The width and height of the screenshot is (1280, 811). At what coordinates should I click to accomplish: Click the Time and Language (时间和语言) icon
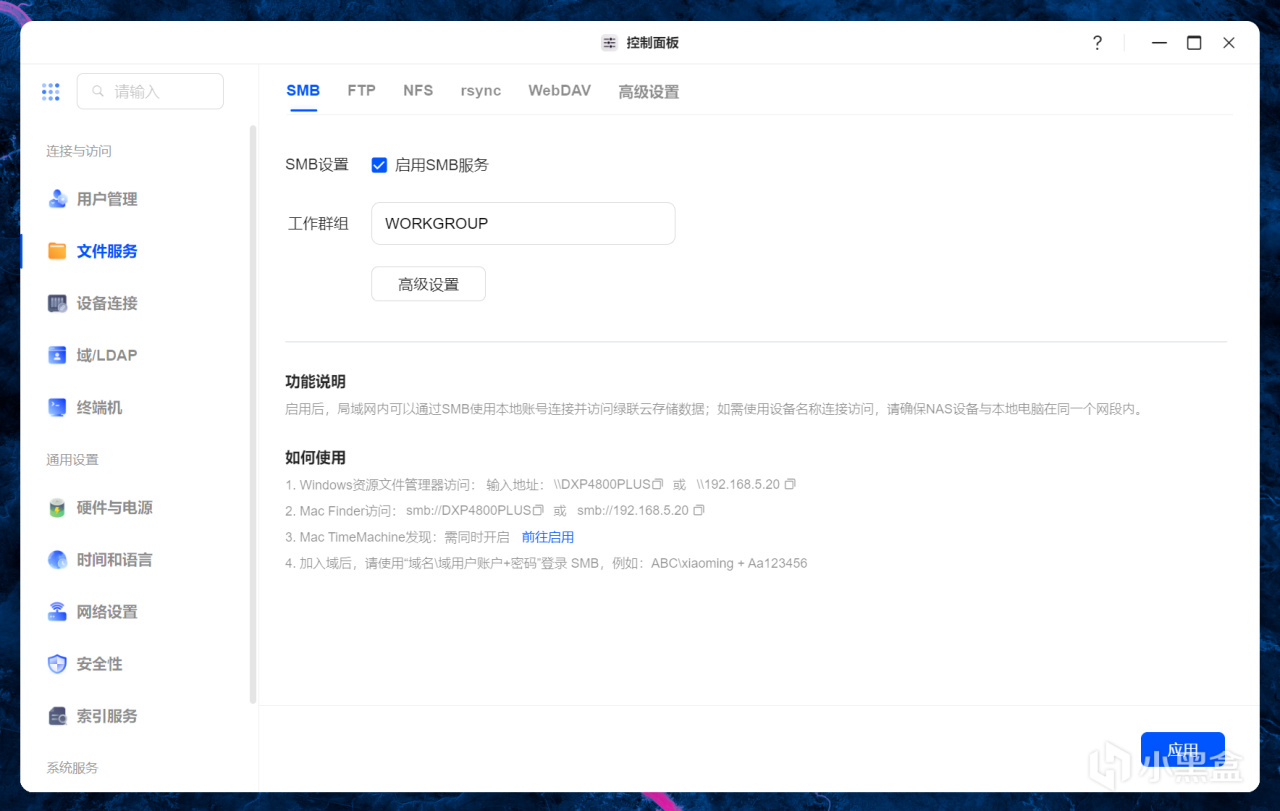58,560
